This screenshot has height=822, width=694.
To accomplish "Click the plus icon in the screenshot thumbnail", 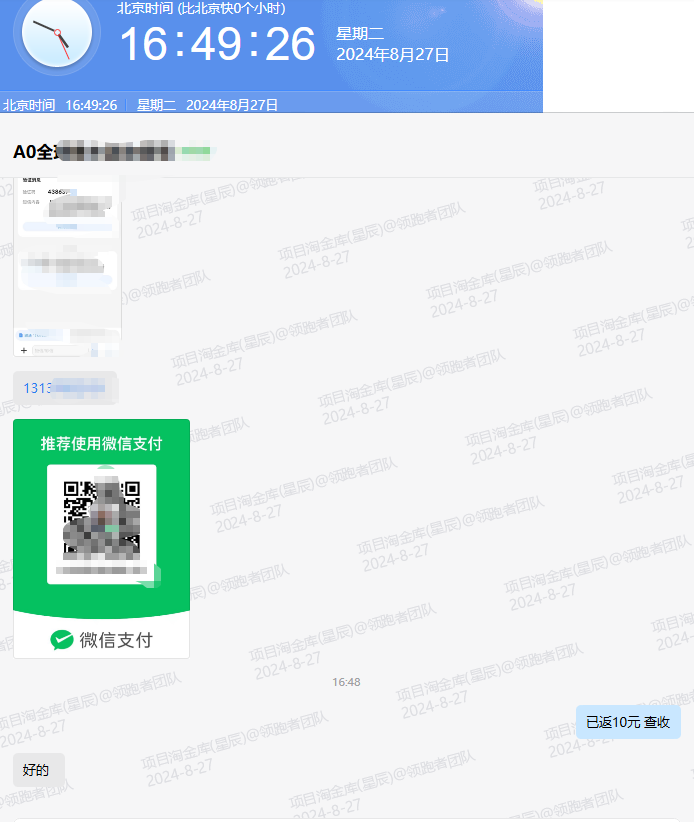I will coord(24,351).
